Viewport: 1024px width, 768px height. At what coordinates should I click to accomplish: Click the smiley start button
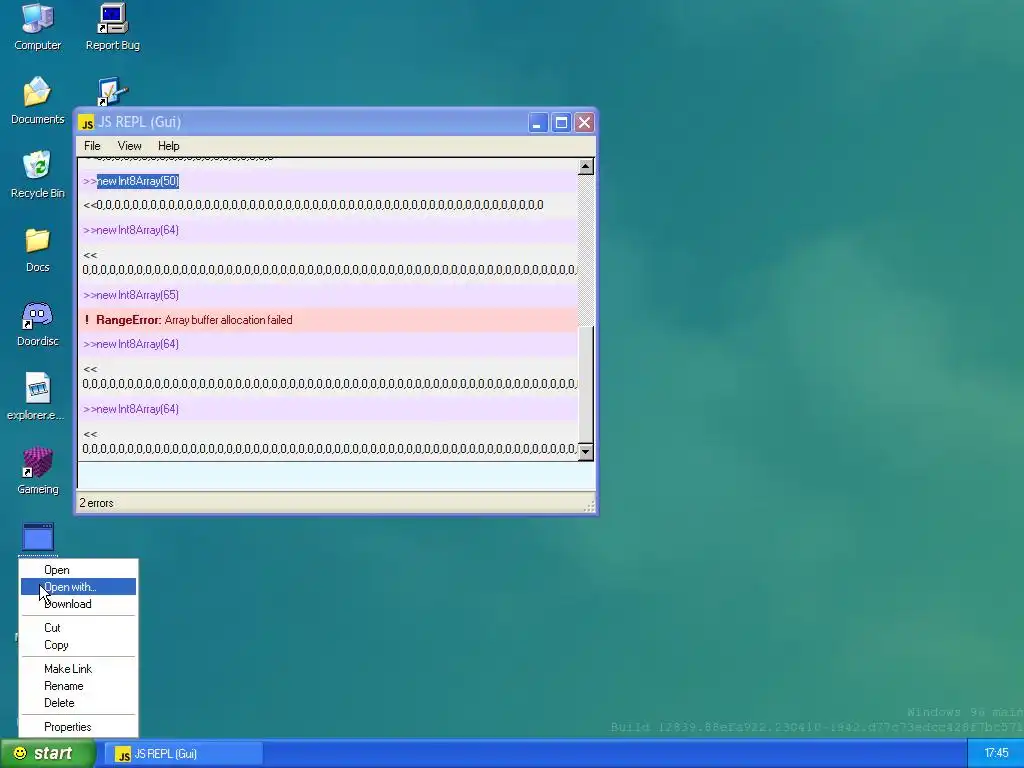(x=46, y=754)
